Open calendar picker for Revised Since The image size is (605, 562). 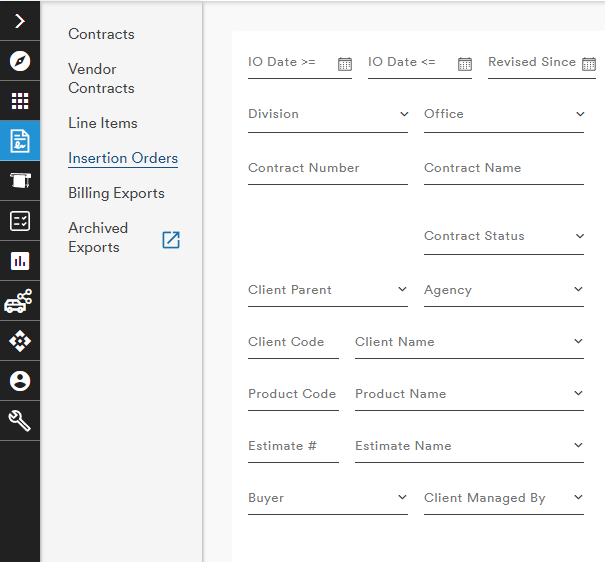point(589,64)
